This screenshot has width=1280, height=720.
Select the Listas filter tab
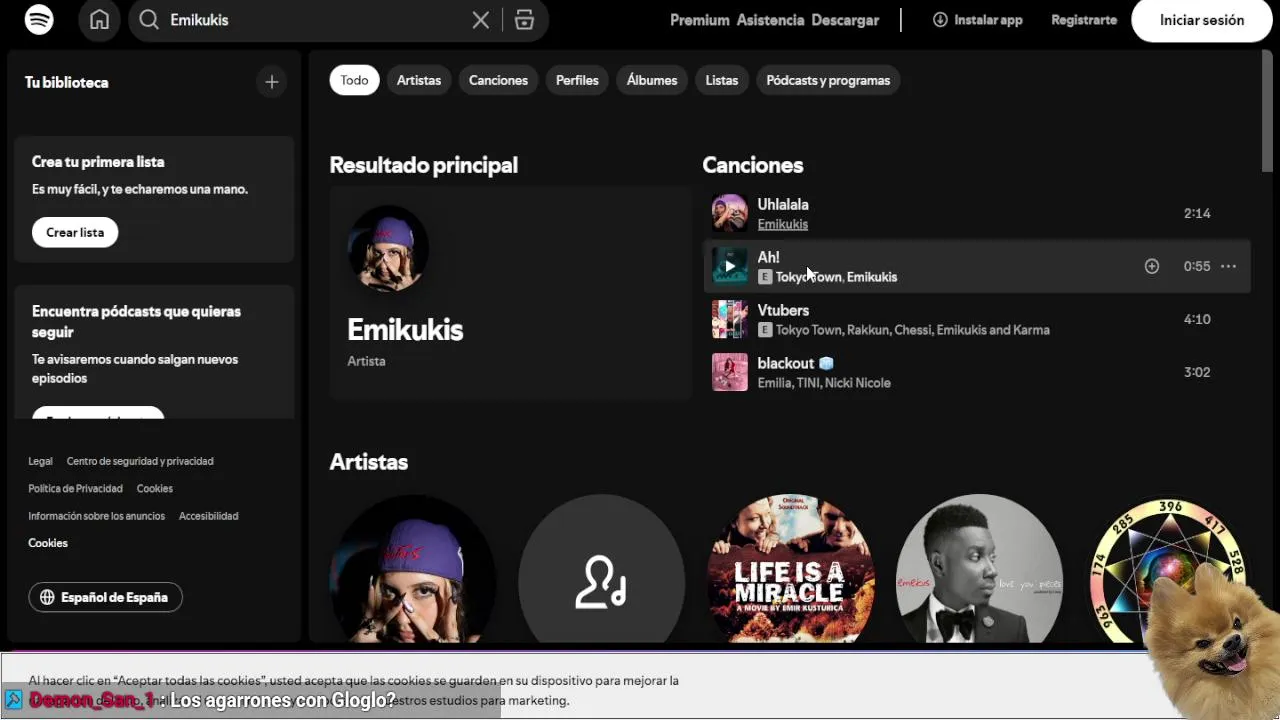point(722,80)
